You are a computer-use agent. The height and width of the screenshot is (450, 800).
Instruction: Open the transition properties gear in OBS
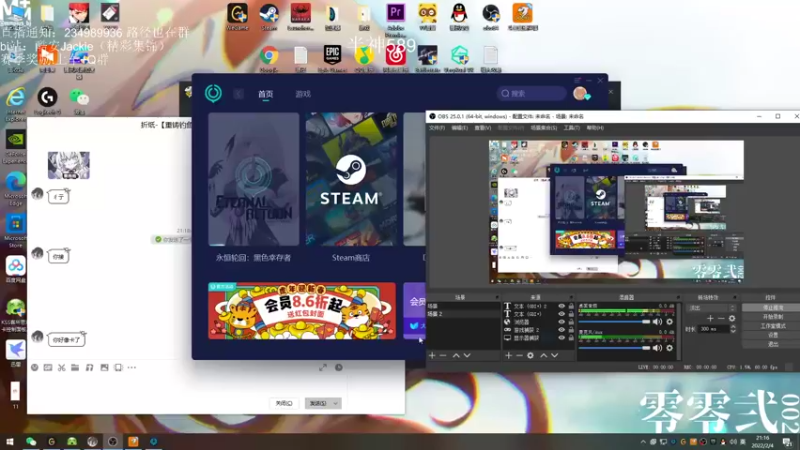732,318
